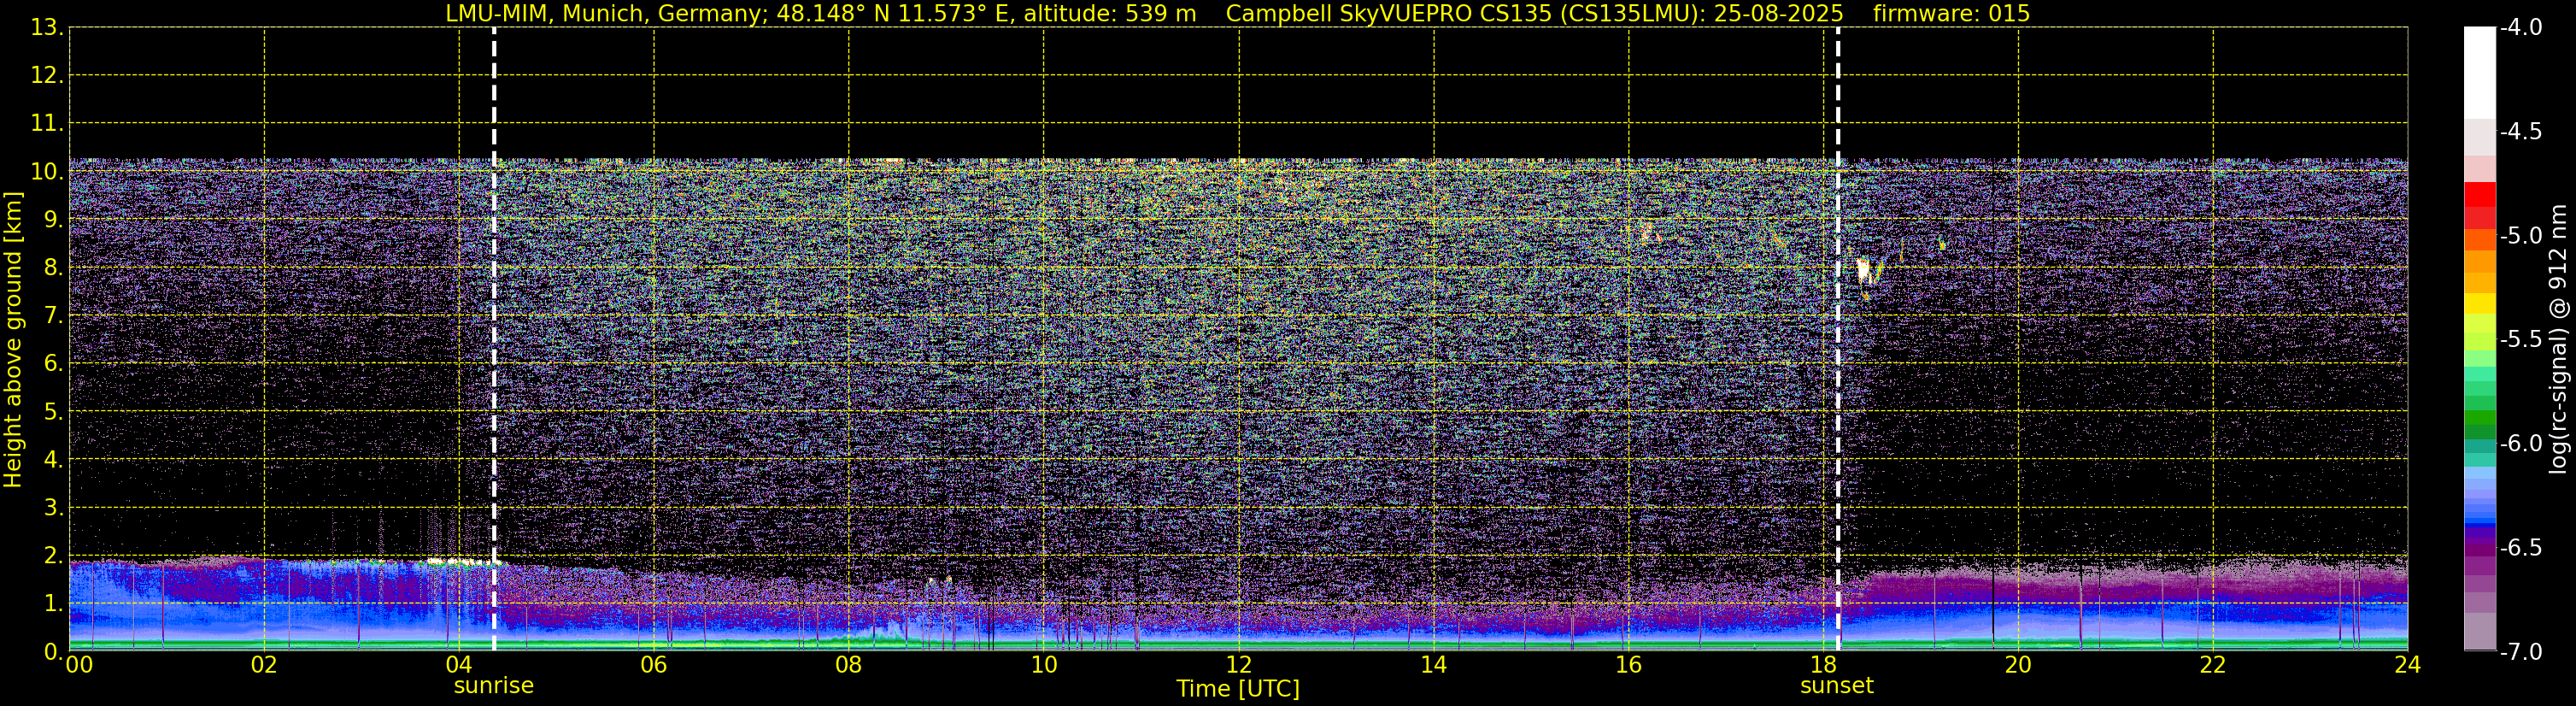
Task: Click the Time [UTC] axis label
Action: [1238, 689]
